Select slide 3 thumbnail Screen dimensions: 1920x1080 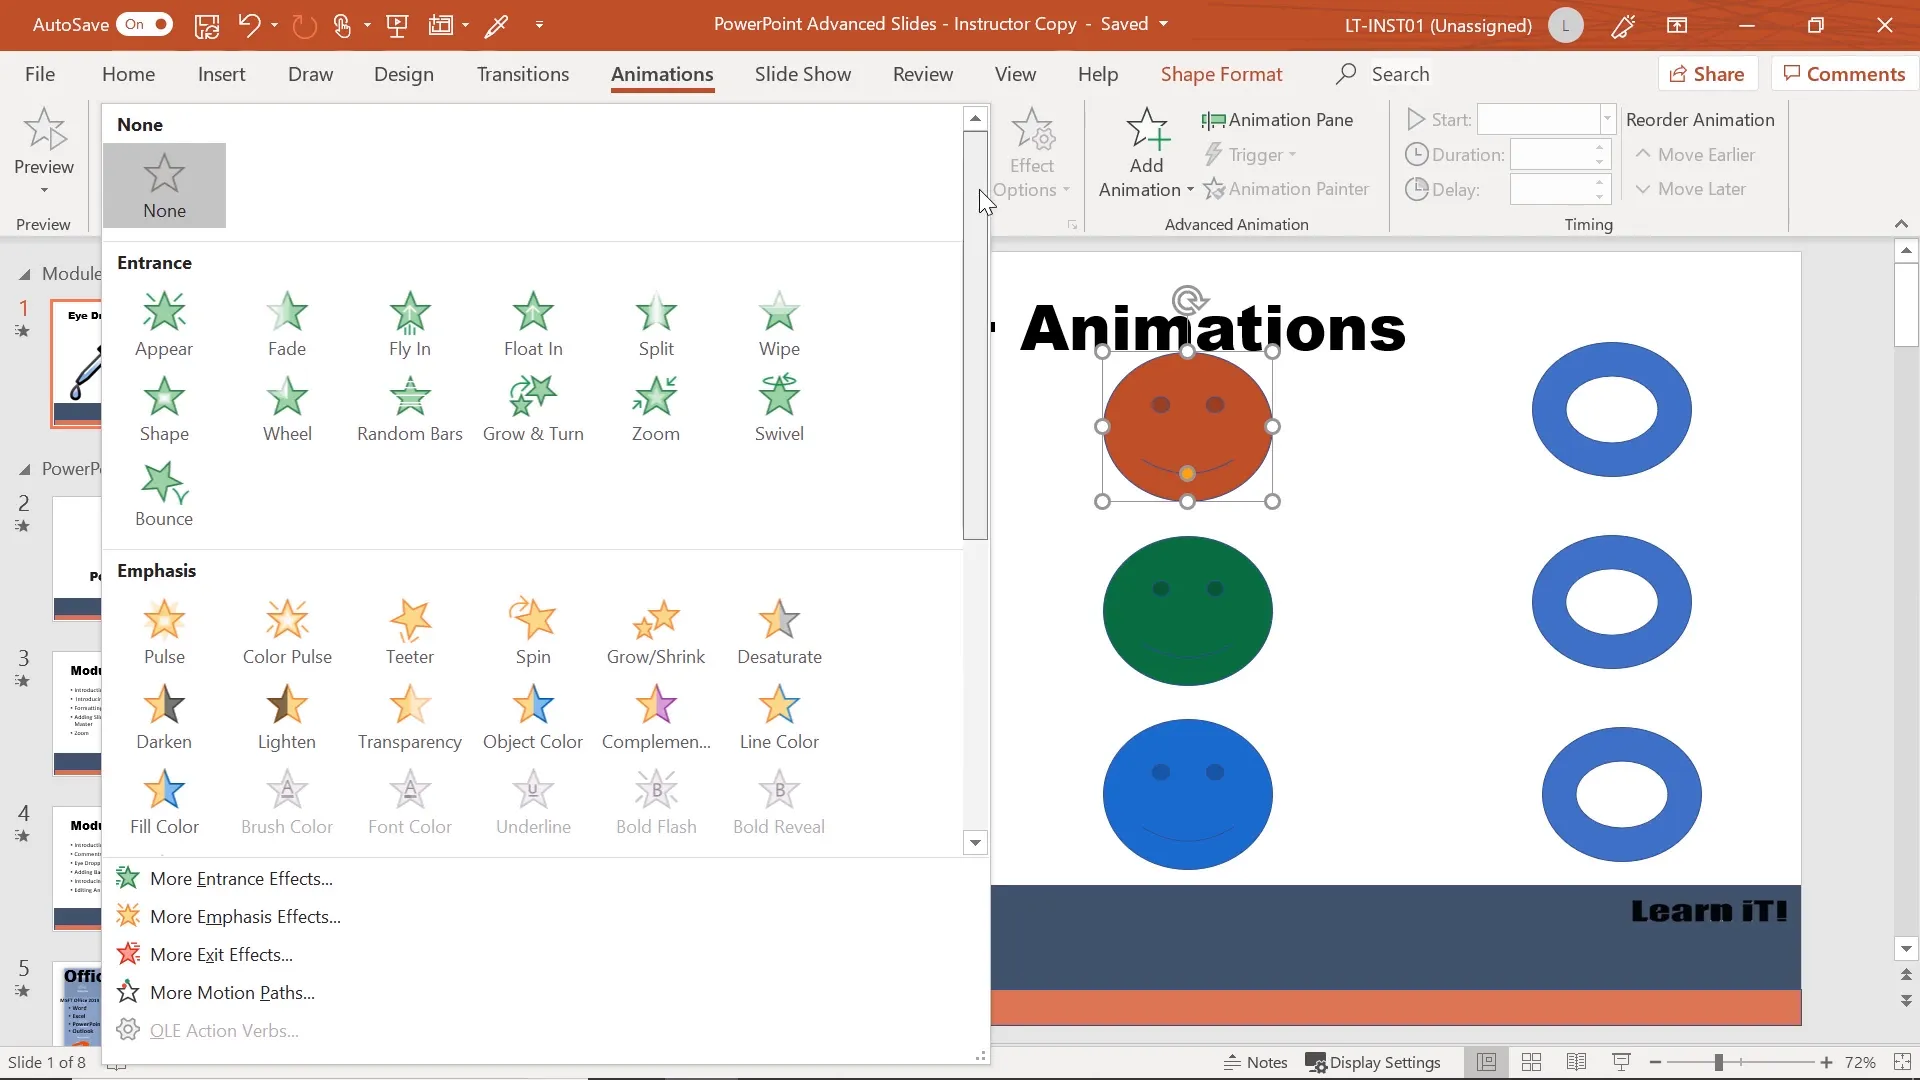point(77,713)
